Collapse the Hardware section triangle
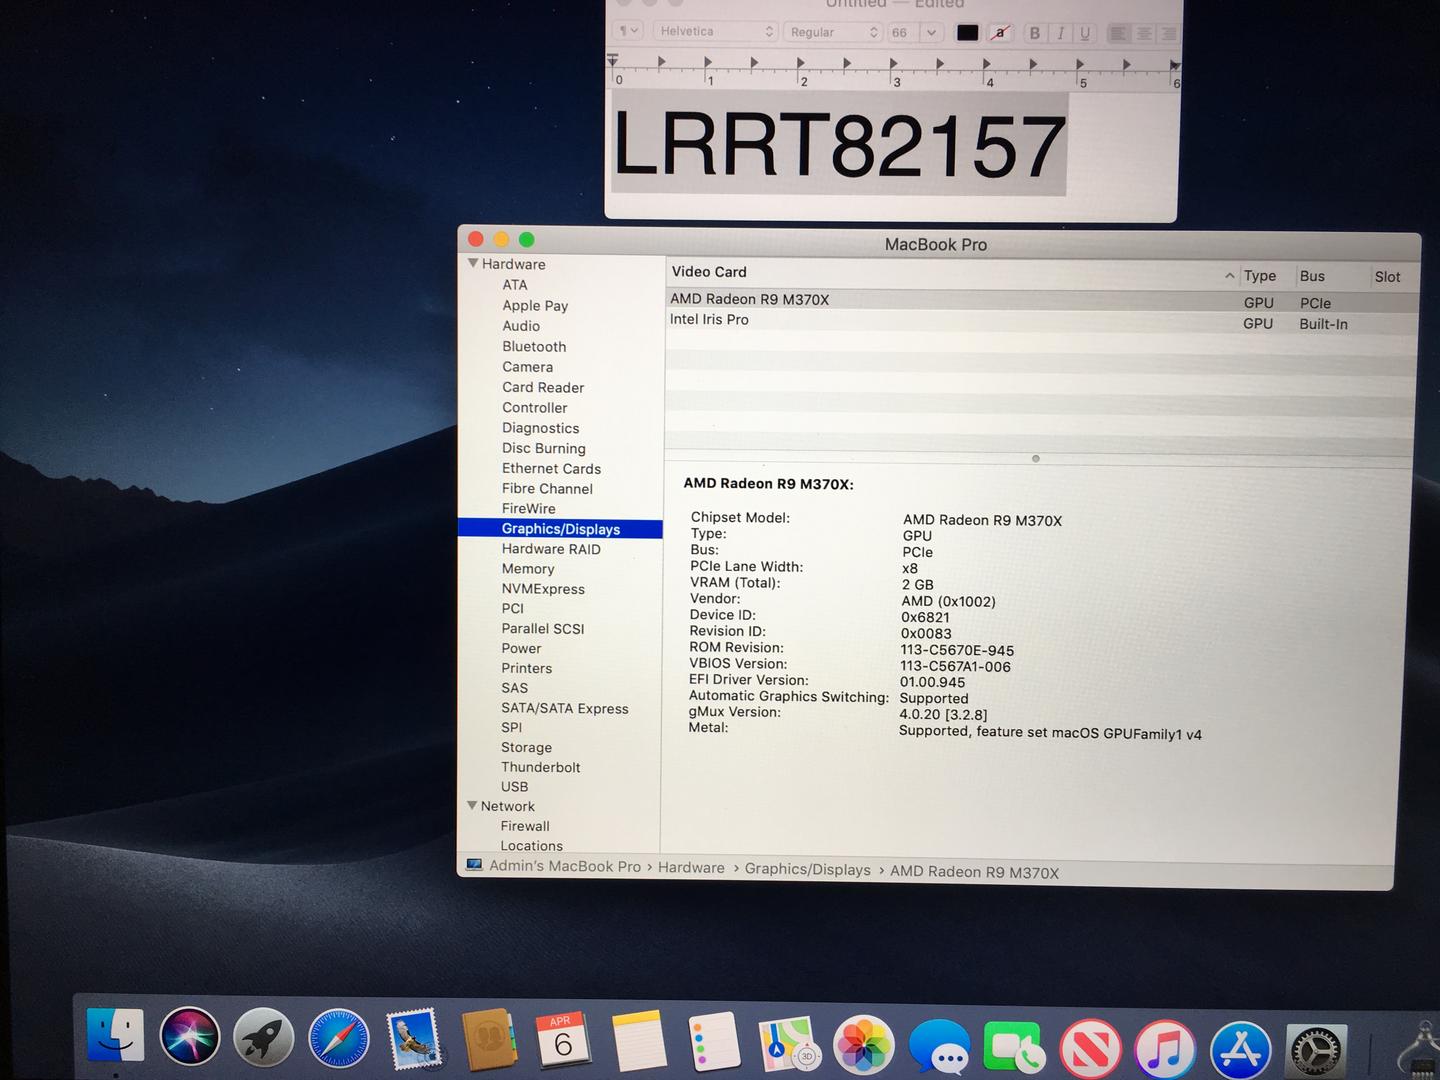 coord(473,263)
